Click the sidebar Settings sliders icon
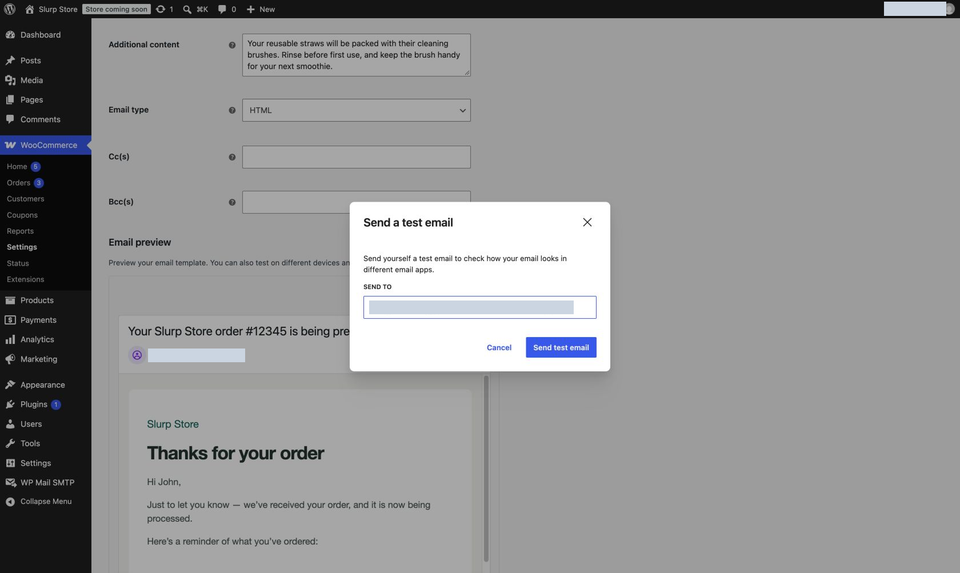960x573 pixels. (x=10, y=463)
